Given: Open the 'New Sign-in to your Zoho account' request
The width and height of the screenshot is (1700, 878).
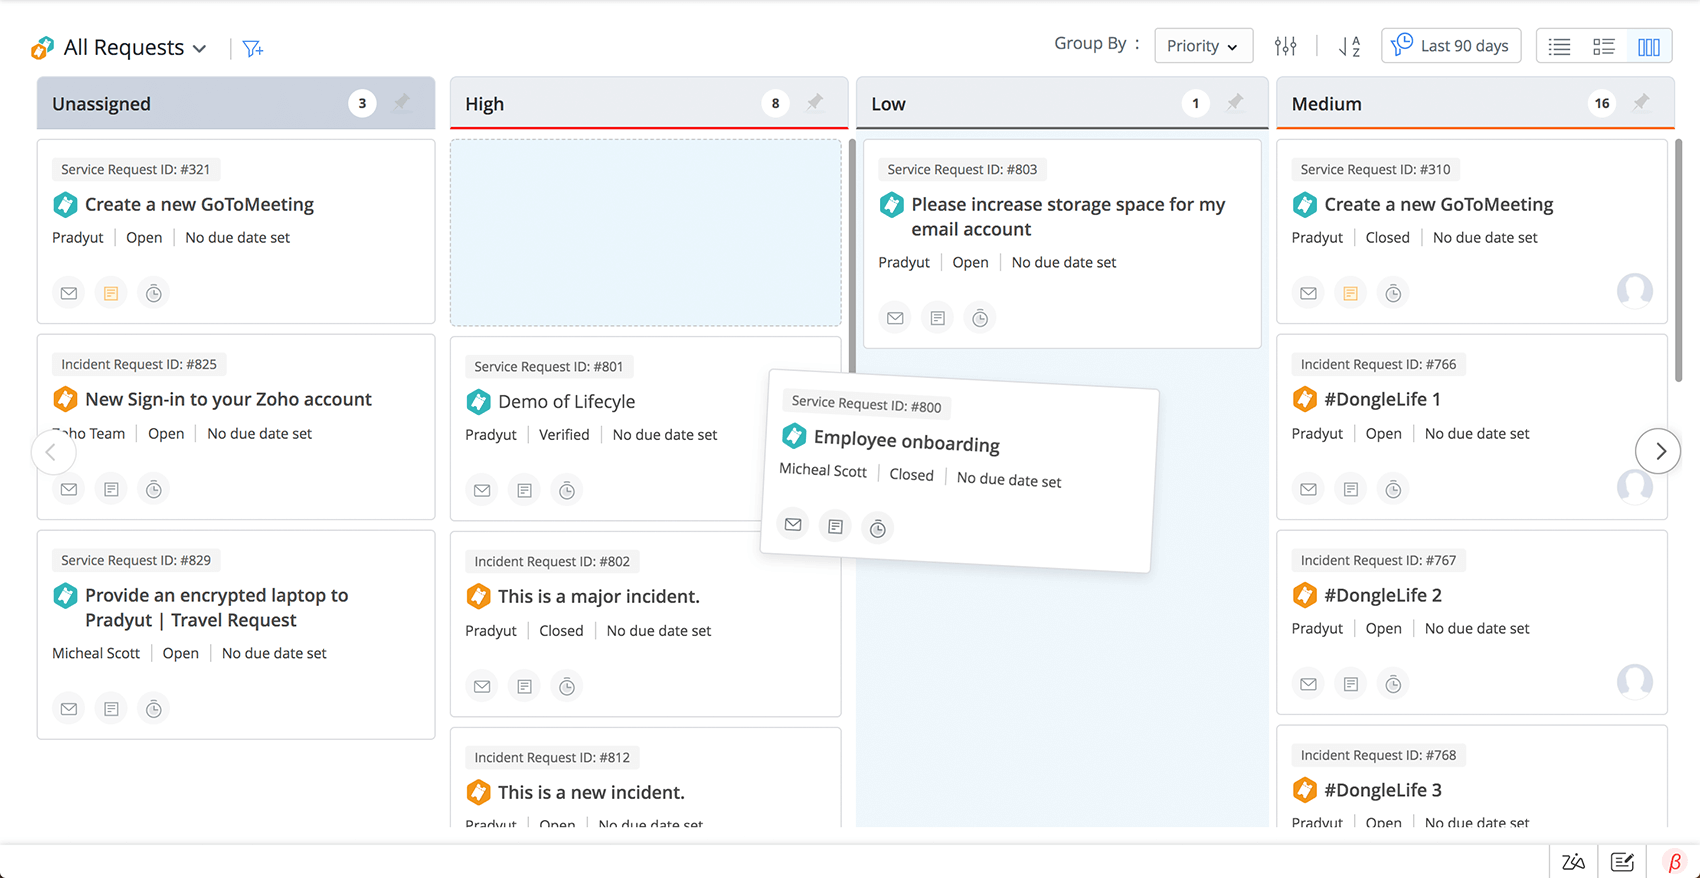Looking at the screenshot, I should click(x=228, y=399).
